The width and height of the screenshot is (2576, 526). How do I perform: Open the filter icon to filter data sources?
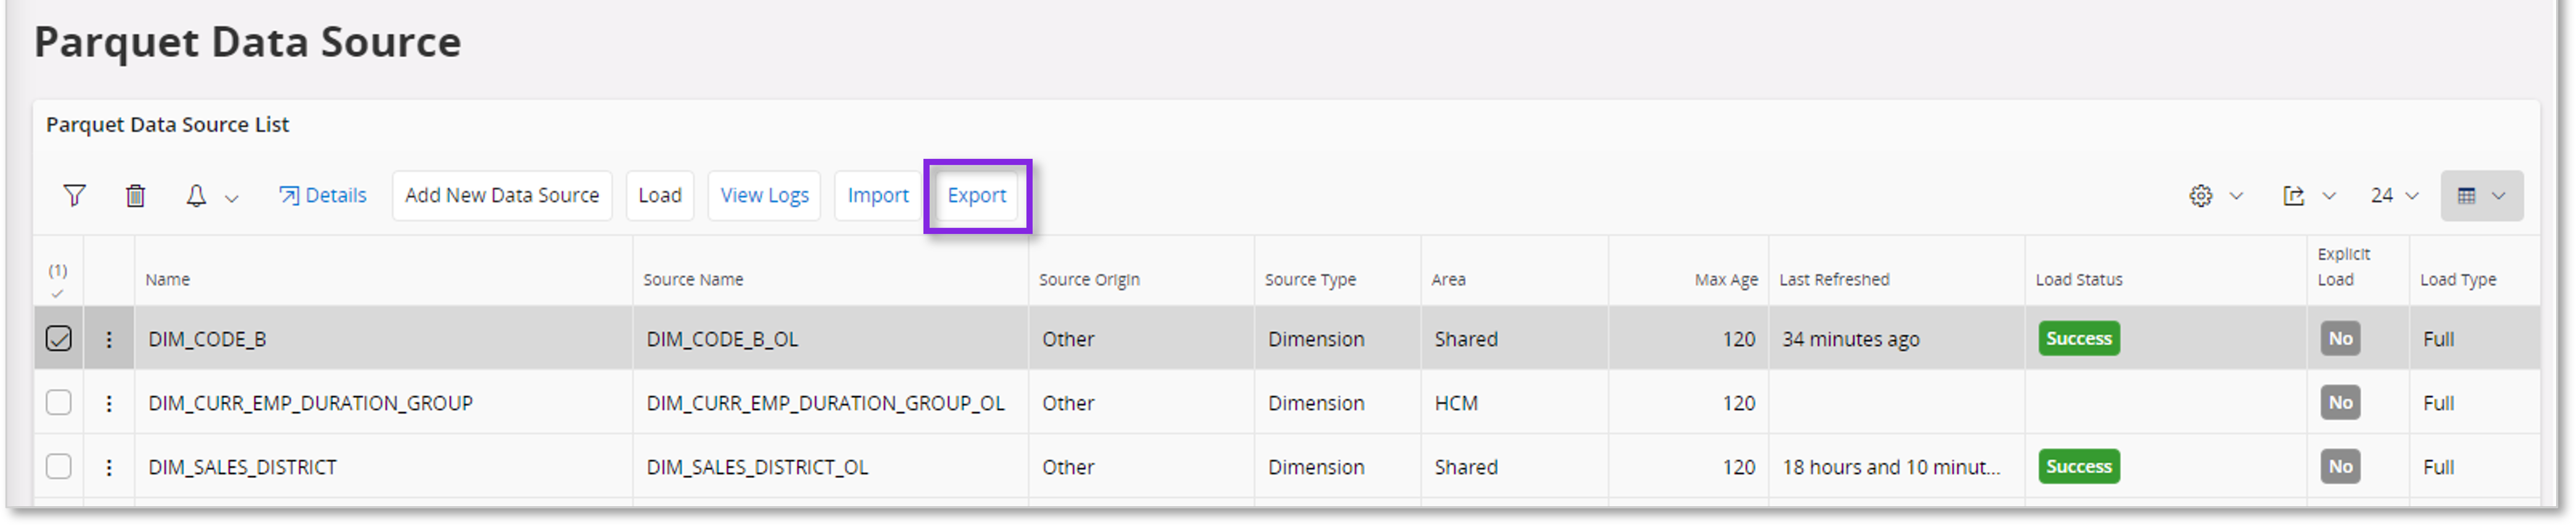(x=74, y=195)
